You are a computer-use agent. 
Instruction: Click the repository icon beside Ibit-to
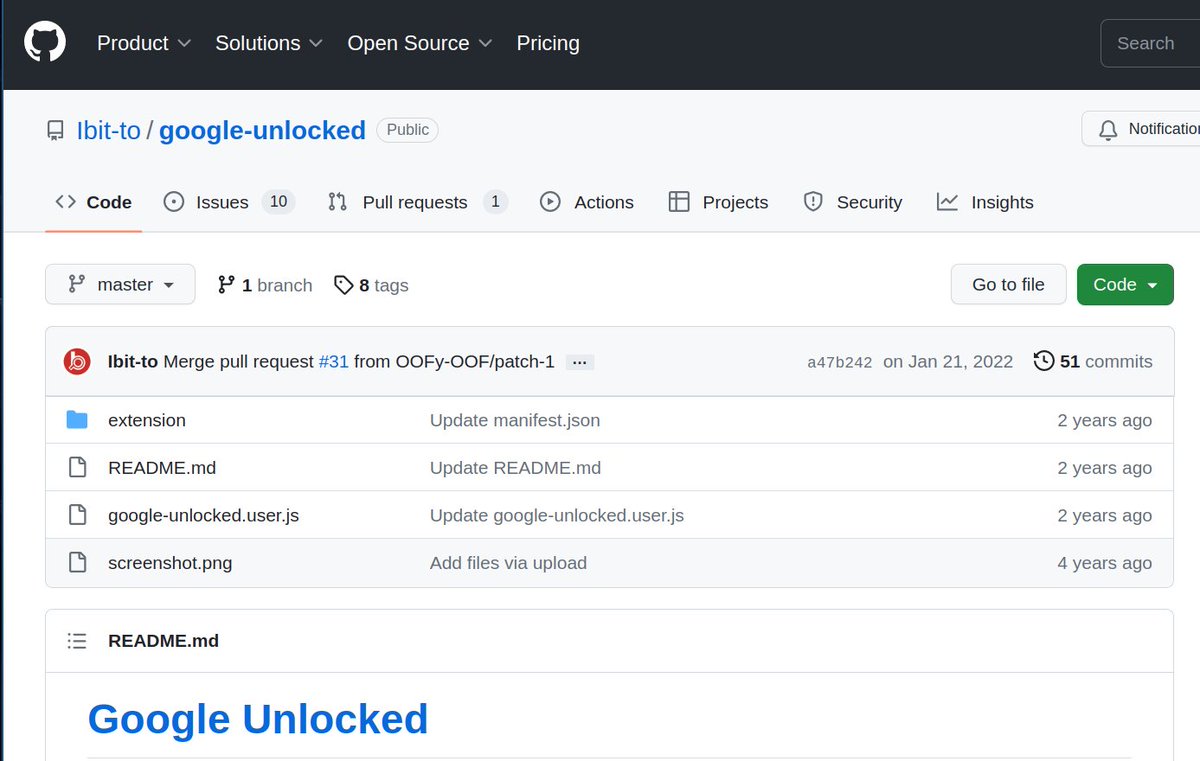[56, 130]
